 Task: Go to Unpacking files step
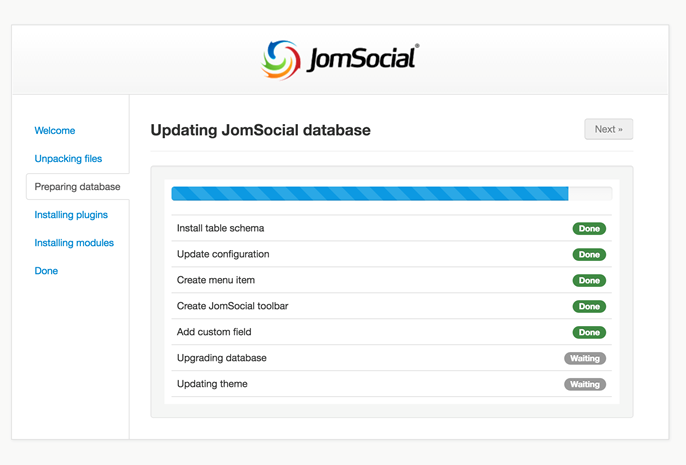tap(68, 158)
